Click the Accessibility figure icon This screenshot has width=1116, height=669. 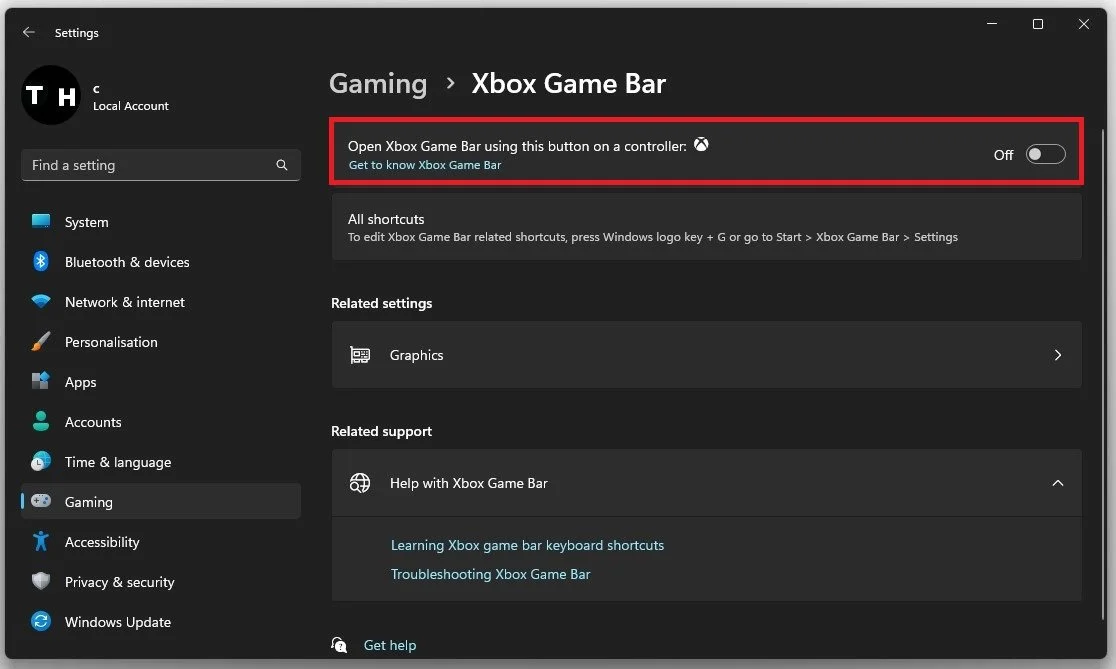click(41, 542)
